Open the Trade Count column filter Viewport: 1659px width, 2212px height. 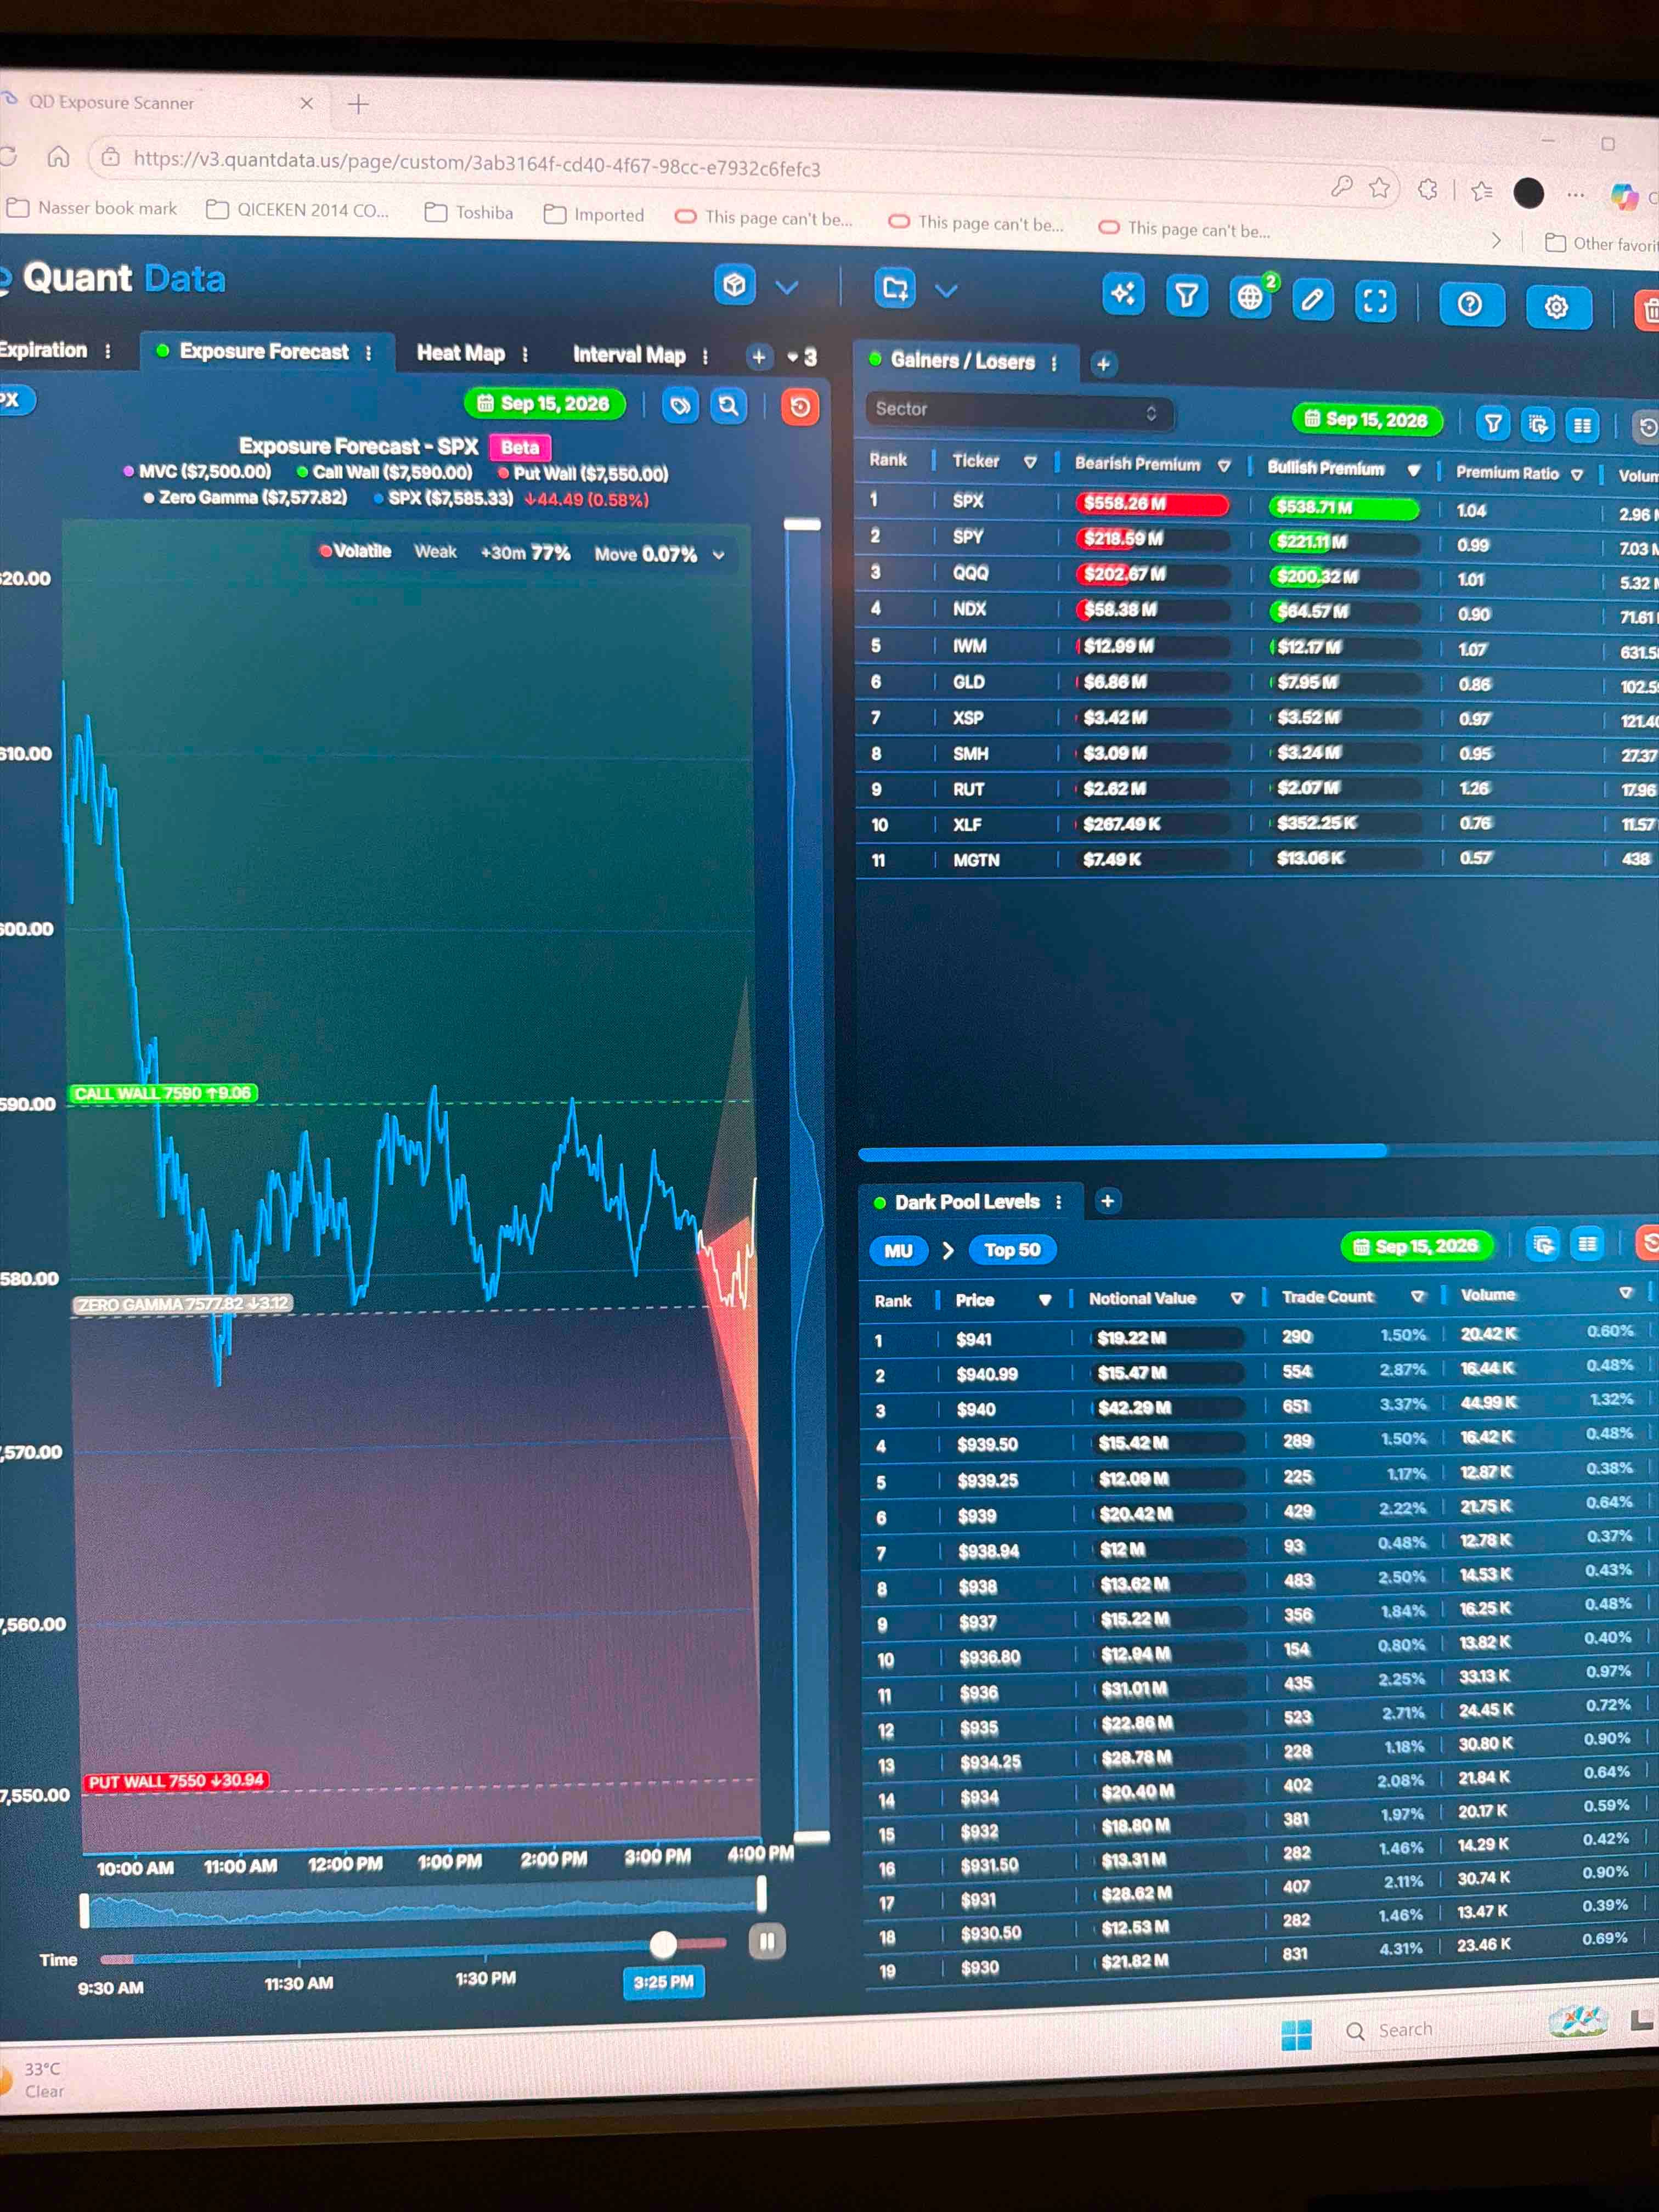(1417, 1296)
